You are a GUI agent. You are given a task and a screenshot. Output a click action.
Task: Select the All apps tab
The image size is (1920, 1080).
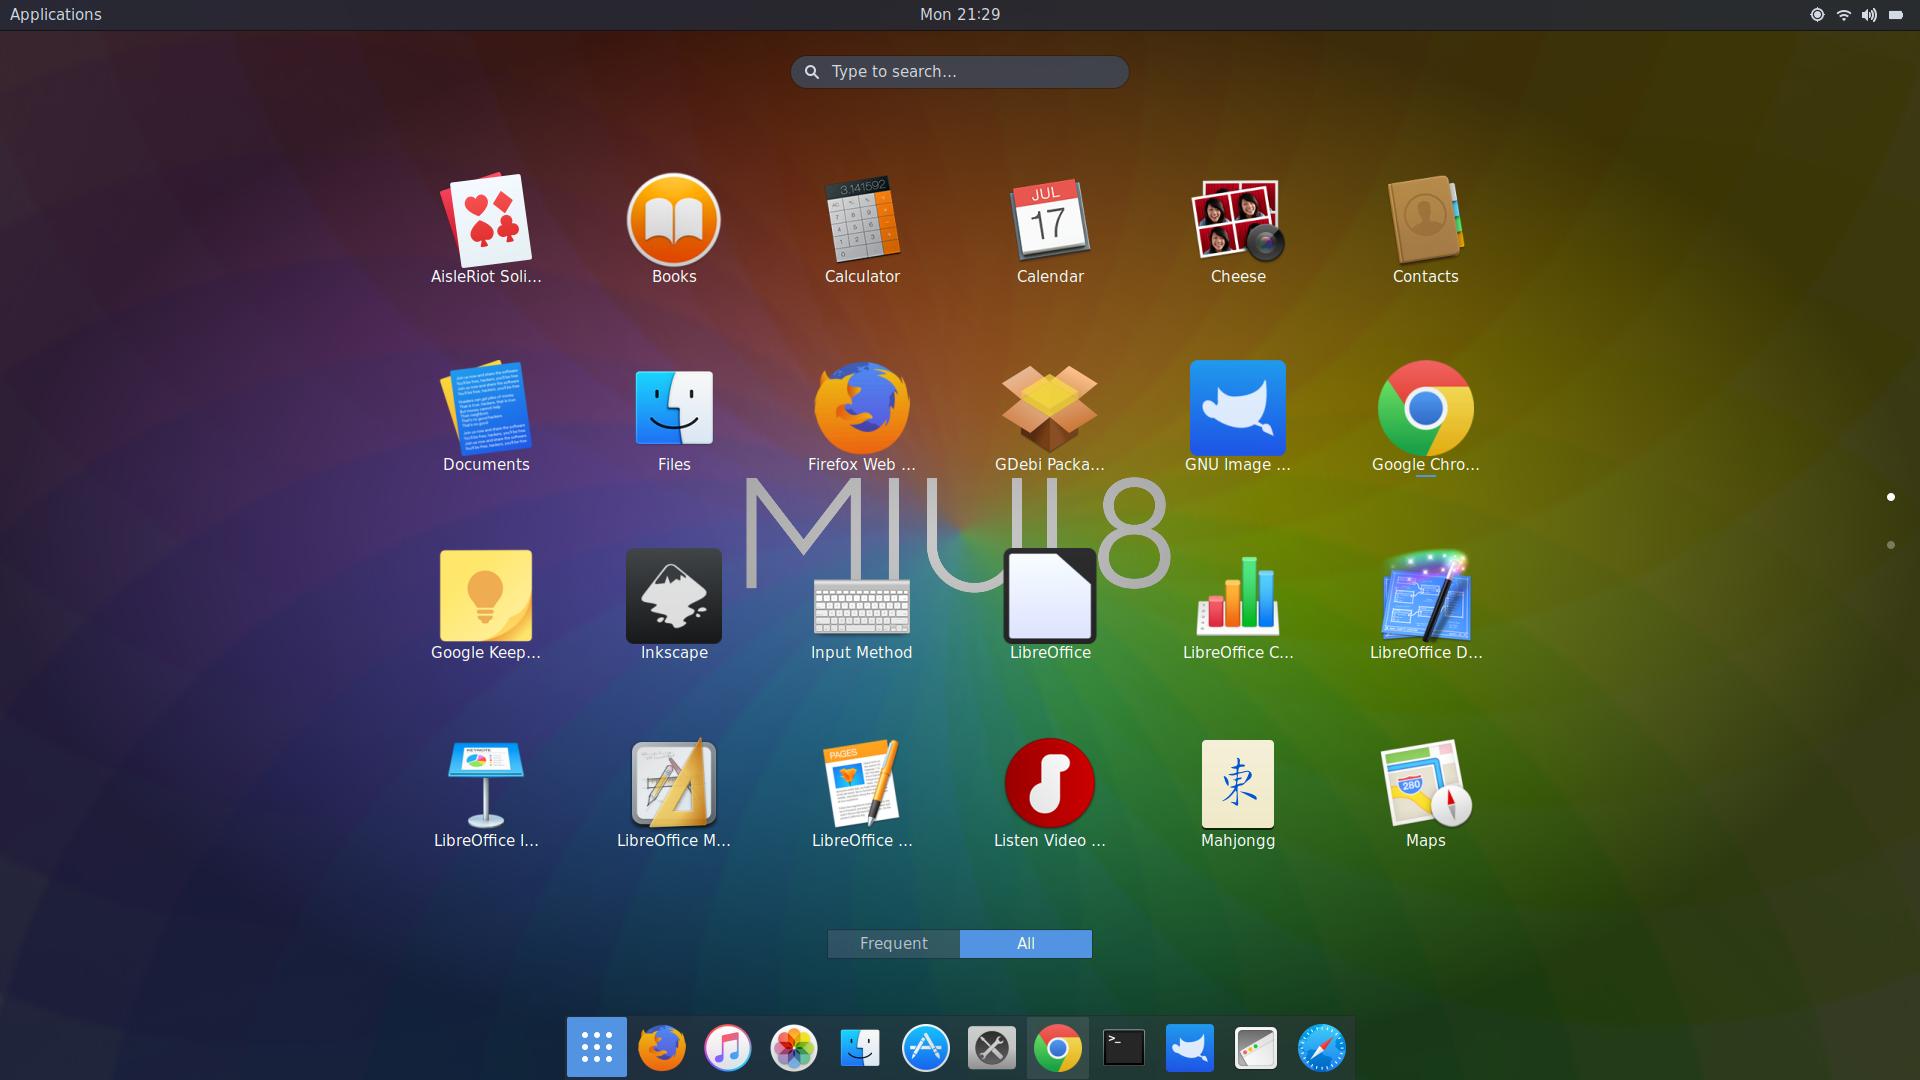(x=1026, y=944)
